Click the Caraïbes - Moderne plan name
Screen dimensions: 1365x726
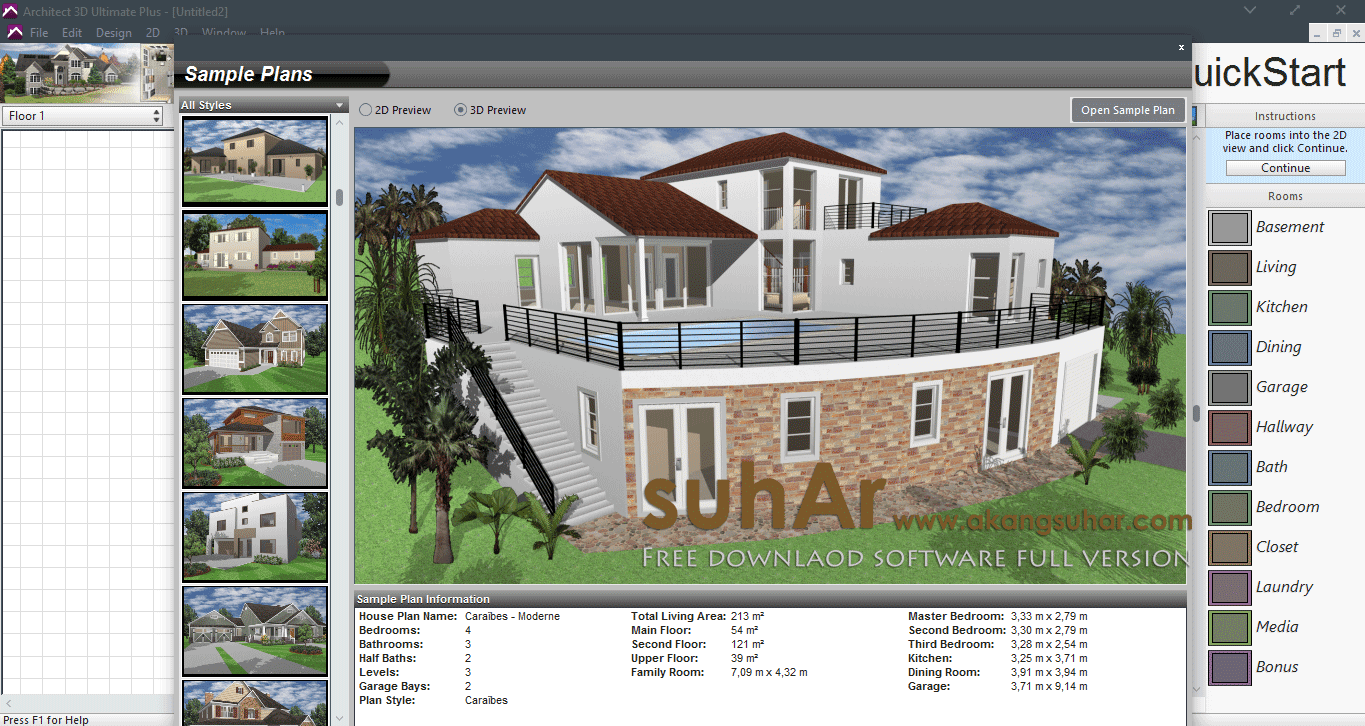[512, 617]
